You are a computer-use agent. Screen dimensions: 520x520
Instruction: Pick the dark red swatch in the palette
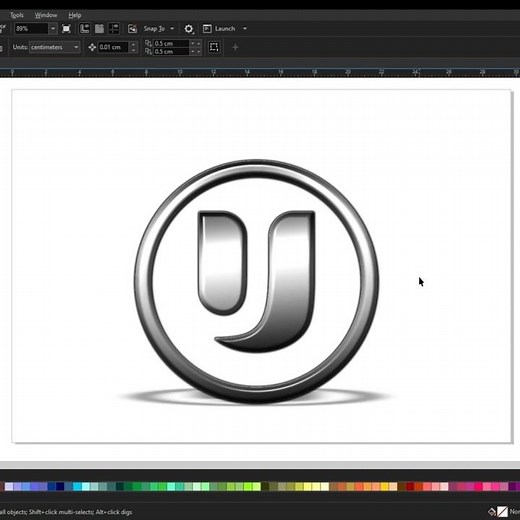[x=410, y=487]
